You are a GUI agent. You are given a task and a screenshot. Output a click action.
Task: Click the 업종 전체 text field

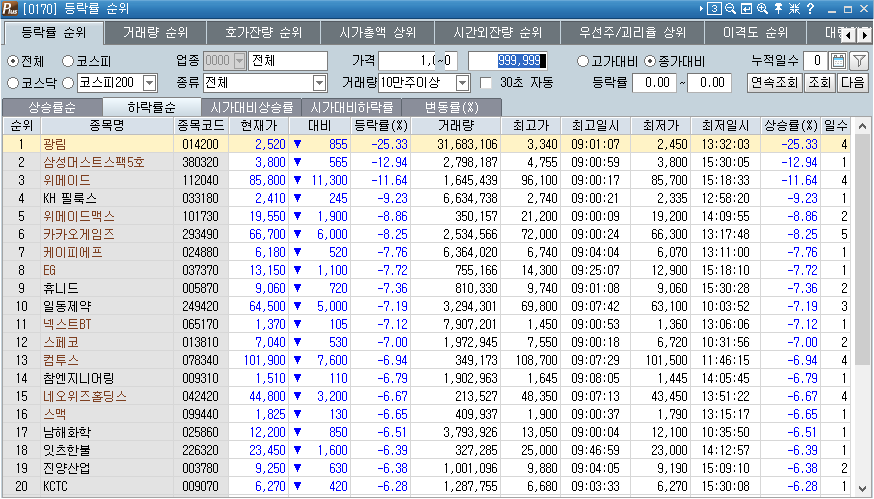coord(288,61)
